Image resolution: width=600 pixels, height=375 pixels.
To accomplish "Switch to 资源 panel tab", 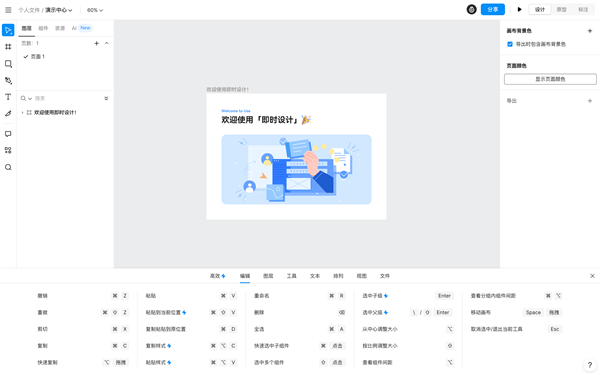I will 60,28.
